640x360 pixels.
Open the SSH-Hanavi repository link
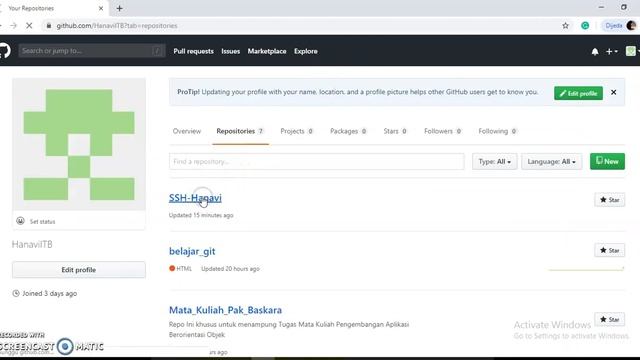pyautogui.click(x=195, y=198)
